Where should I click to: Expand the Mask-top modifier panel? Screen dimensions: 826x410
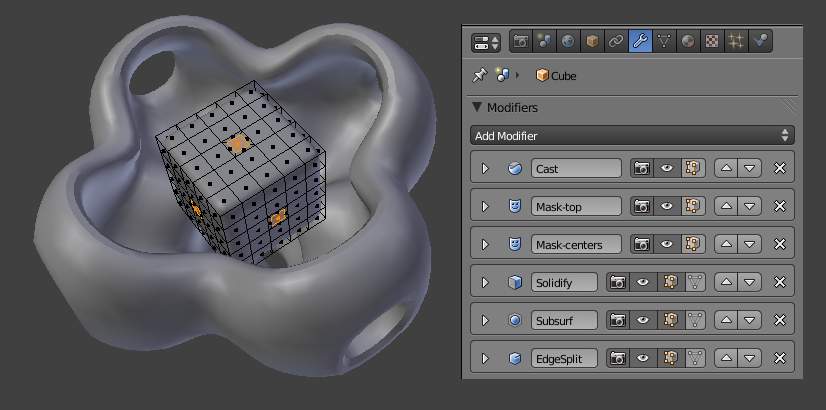[485, 207]
